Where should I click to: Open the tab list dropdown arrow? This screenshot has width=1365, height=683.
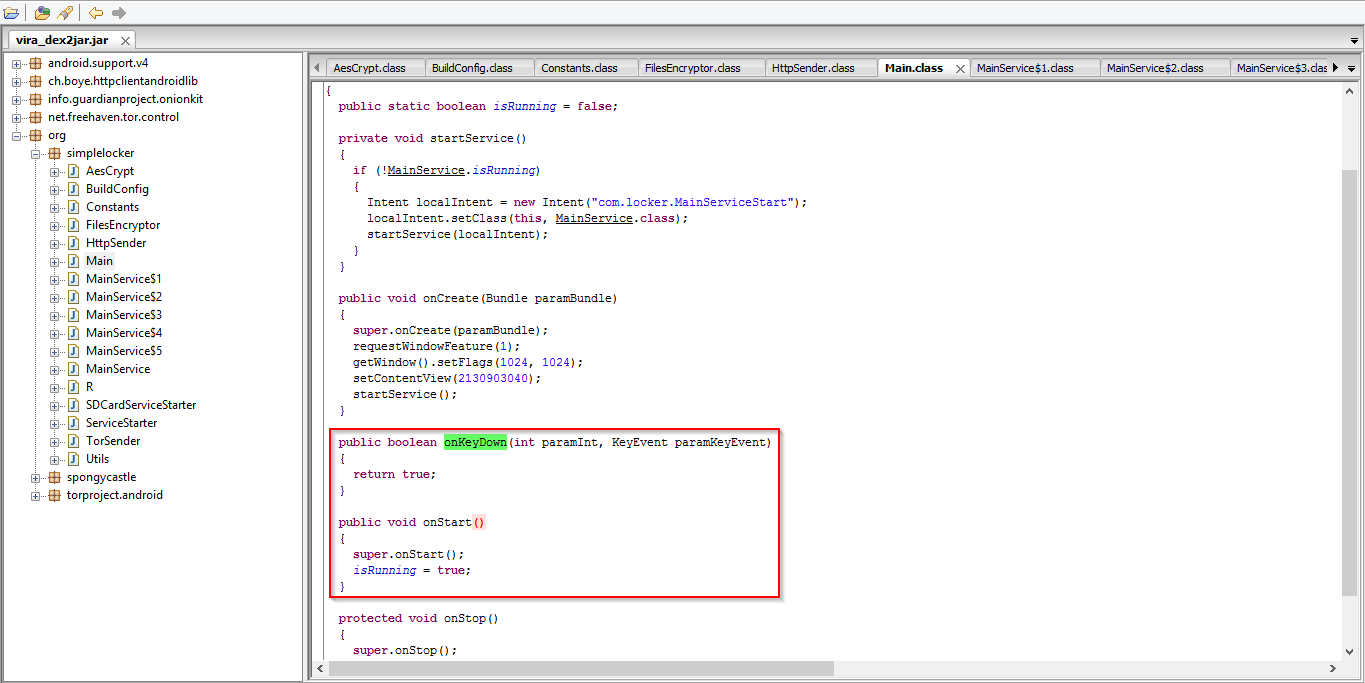point(1352,68)
